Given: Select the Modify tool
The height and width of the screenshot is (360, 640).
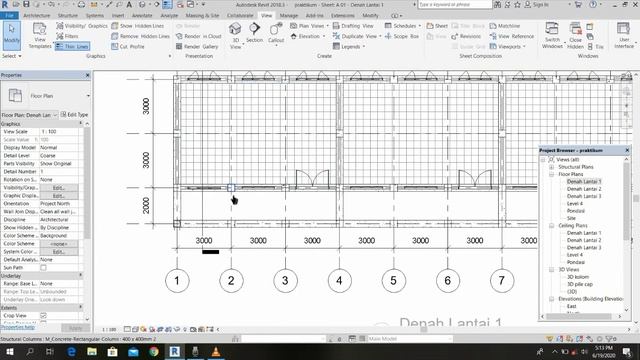Looking at the screenshot, I should pyautogui.click(x=11, y=36).
